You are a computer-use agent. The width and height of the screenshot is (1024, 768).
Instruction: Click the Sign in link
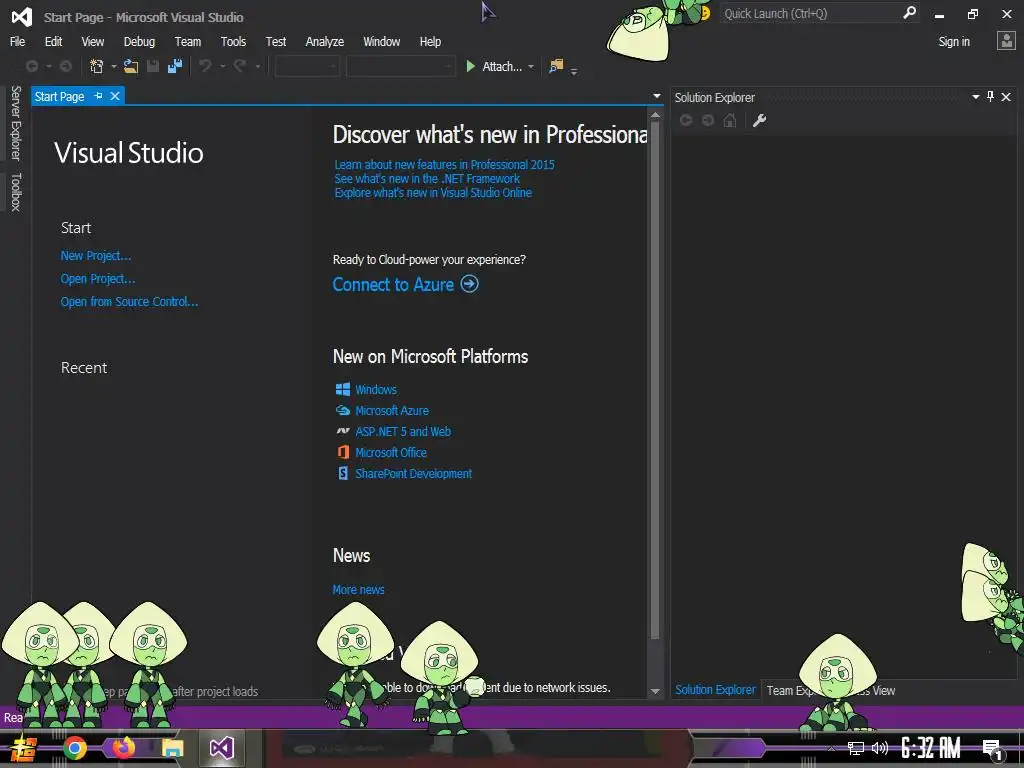point(954,41)
